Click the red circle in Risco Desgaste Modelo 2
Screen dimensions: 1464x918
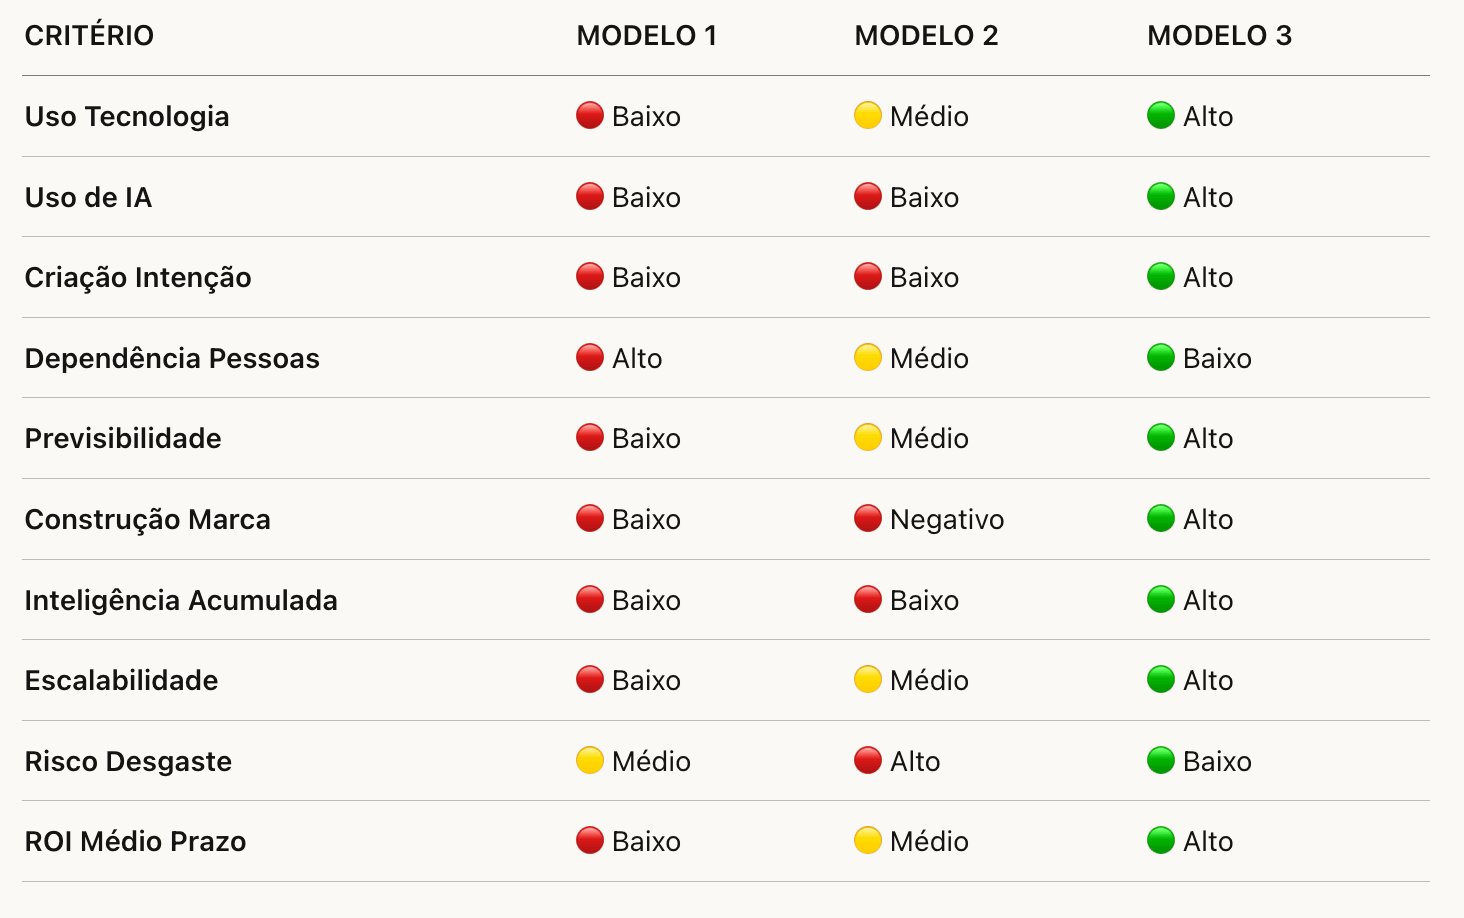(x=868, y=761)
